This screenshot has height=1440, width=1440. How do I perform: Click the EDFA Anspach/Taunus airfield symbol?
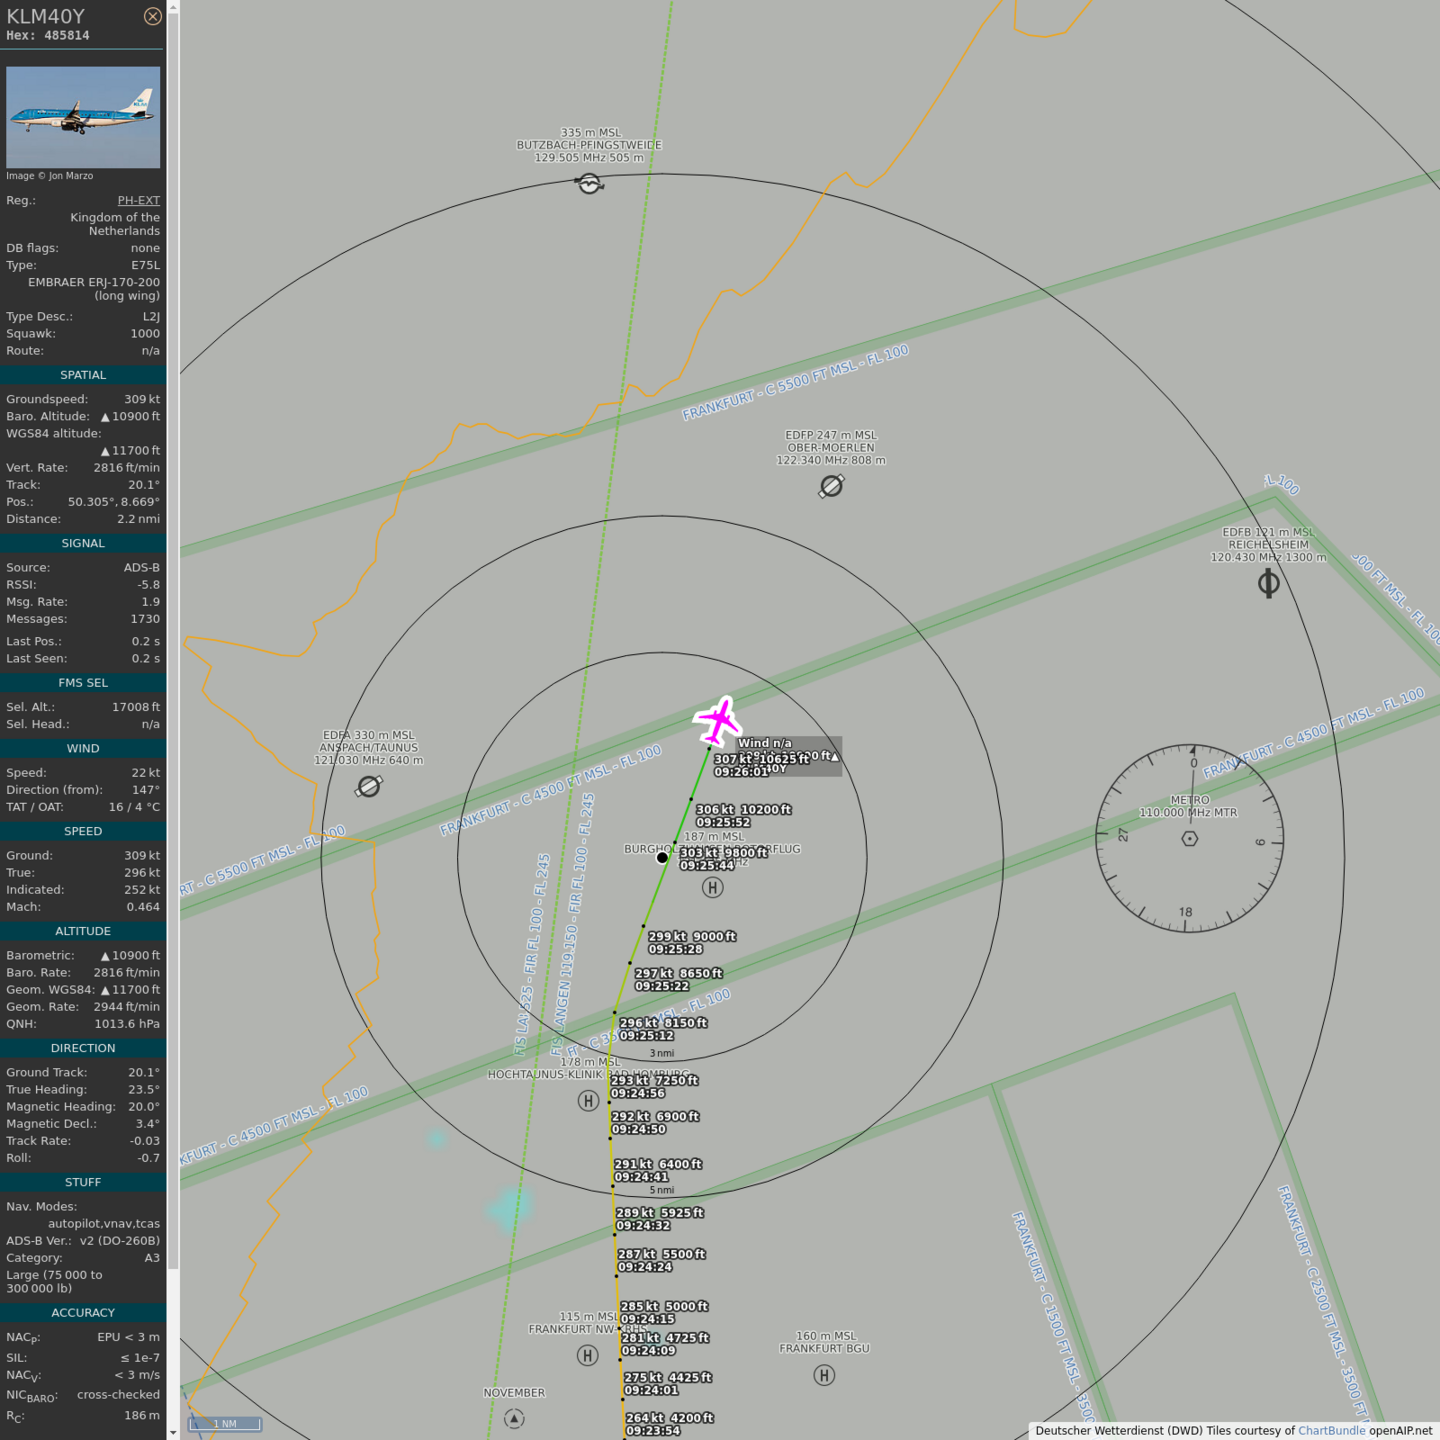(368, 787)
